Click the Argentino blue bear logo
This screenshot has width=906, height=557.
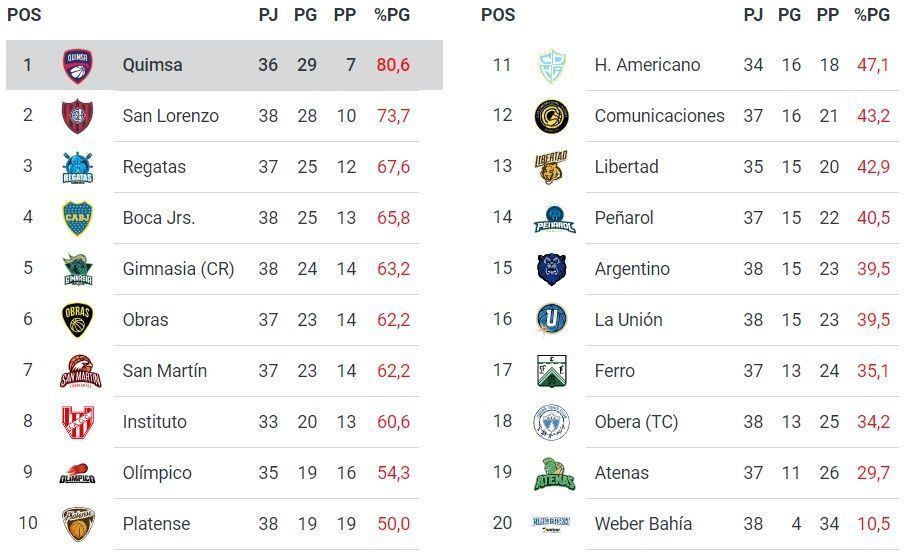551,269
